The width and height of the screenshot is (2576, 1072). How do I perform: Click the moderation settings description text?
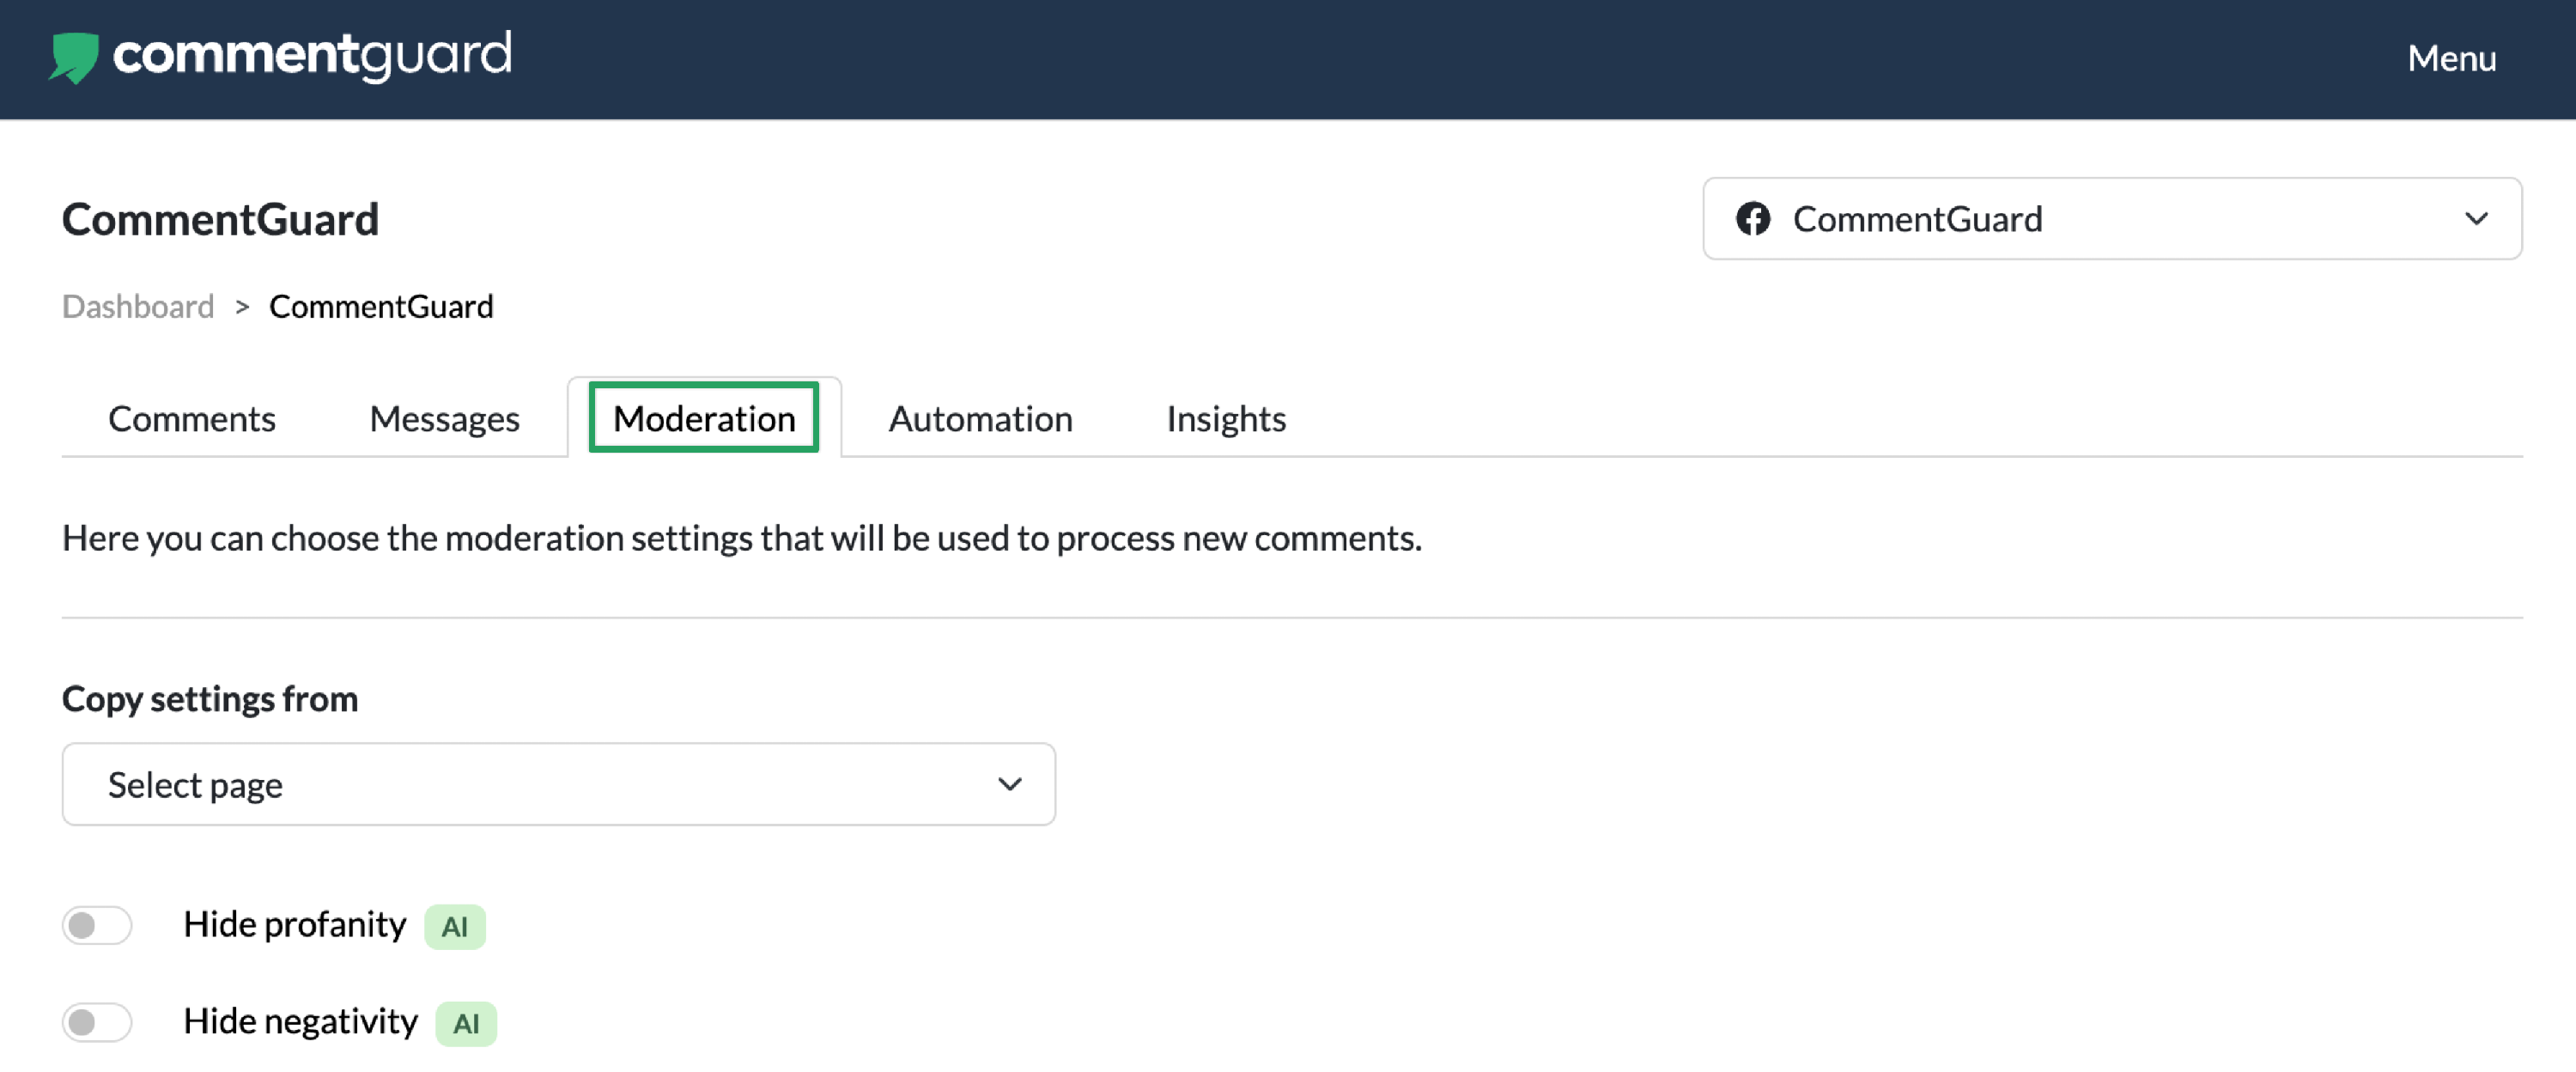tap(742, 538)
